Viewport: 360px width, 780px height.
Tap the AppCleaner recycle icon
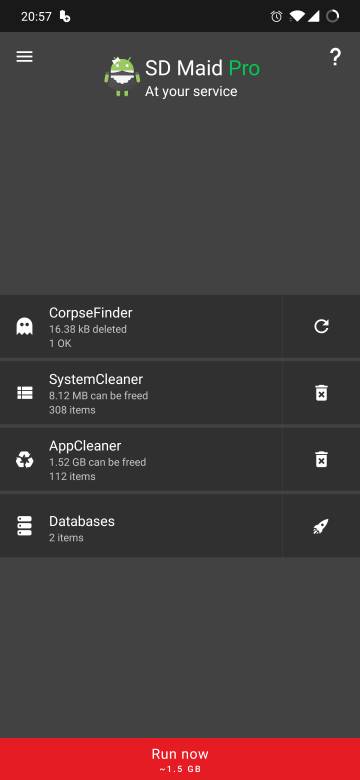pos(24,460)
